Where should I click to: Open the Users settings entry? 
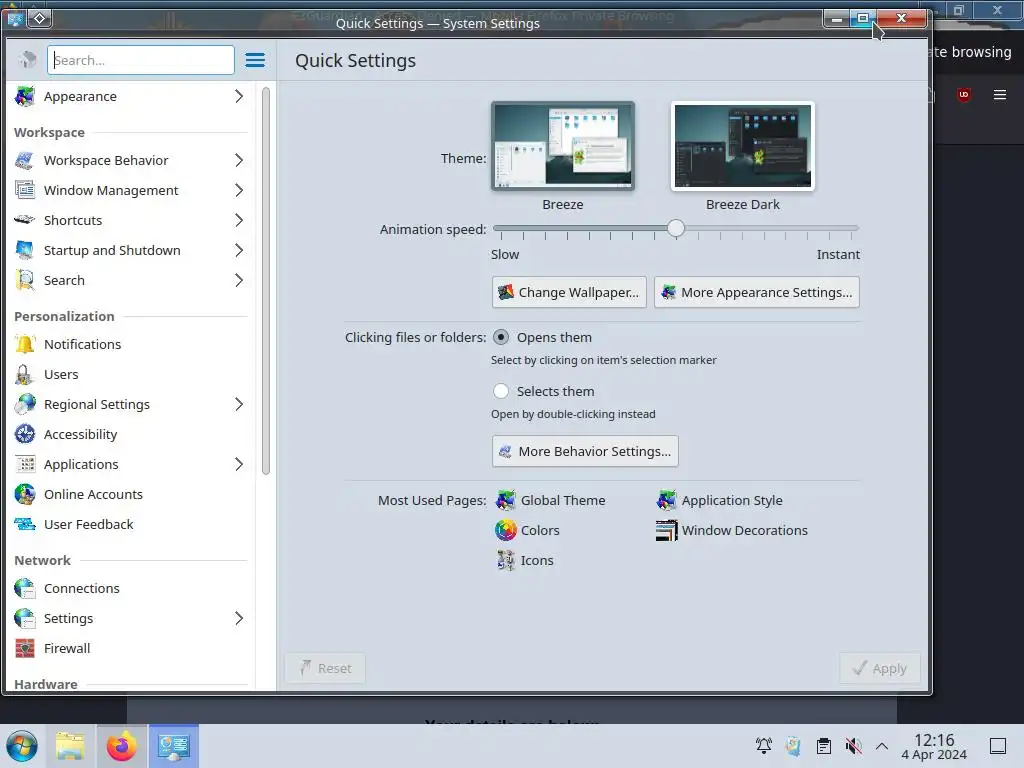pos(131,374)
